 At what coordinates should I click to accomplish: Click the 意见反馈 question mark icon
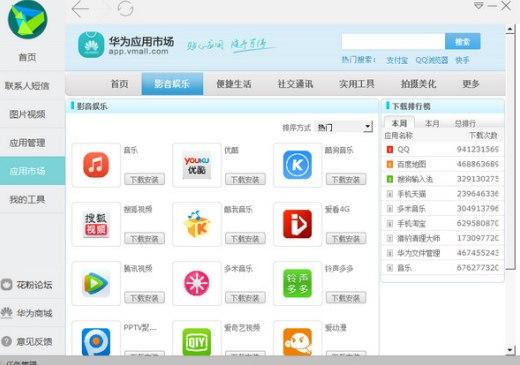pos(7,341)
